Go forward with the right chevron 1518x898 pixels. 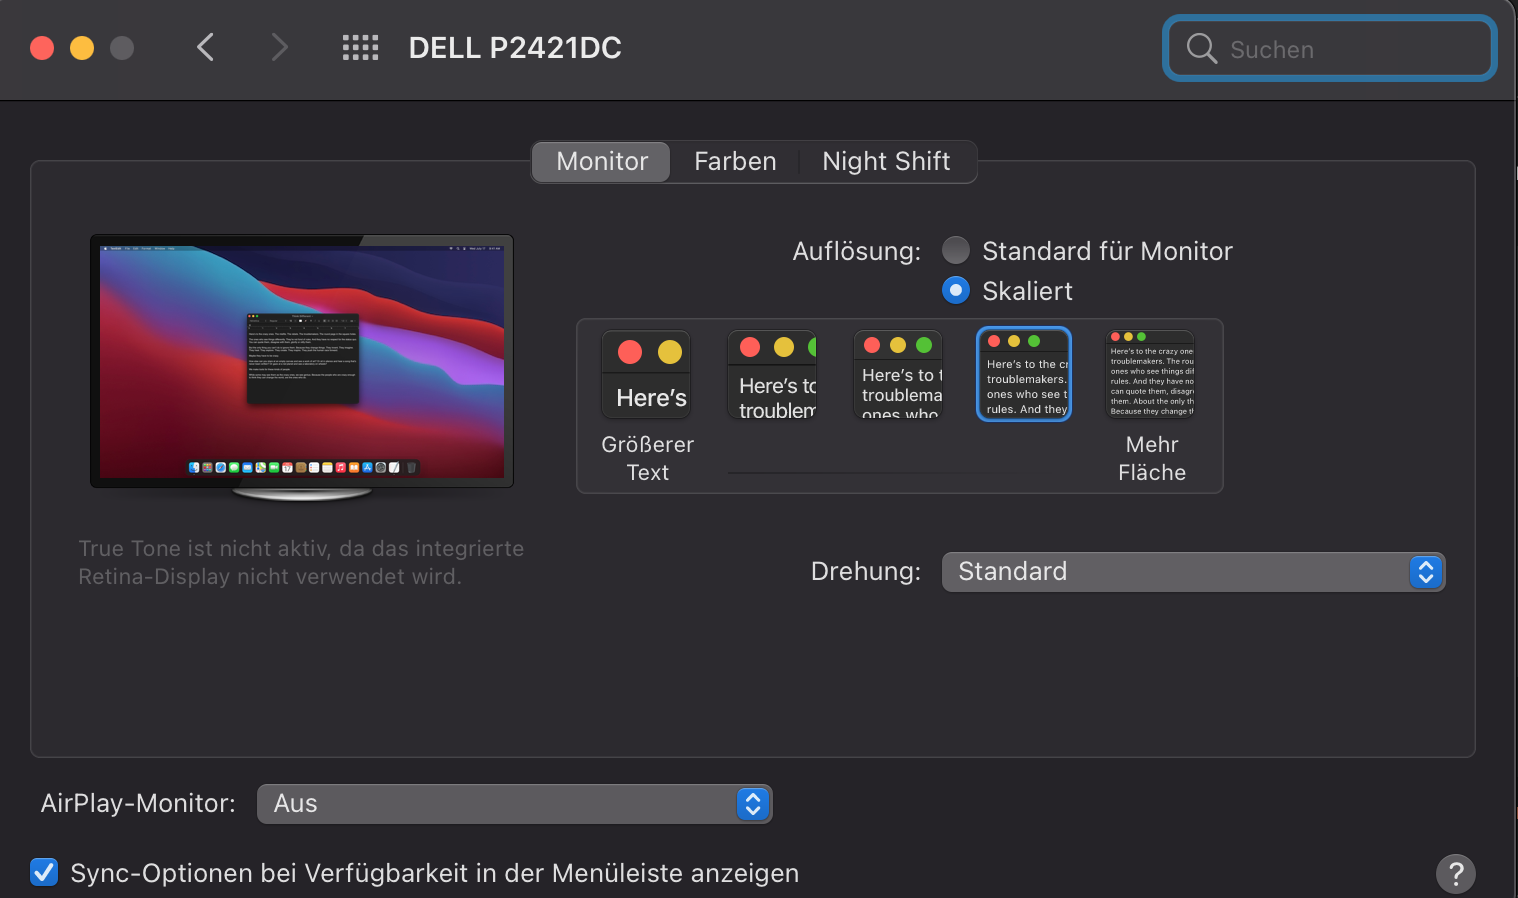pyautogui.click(x=280, y=47)
